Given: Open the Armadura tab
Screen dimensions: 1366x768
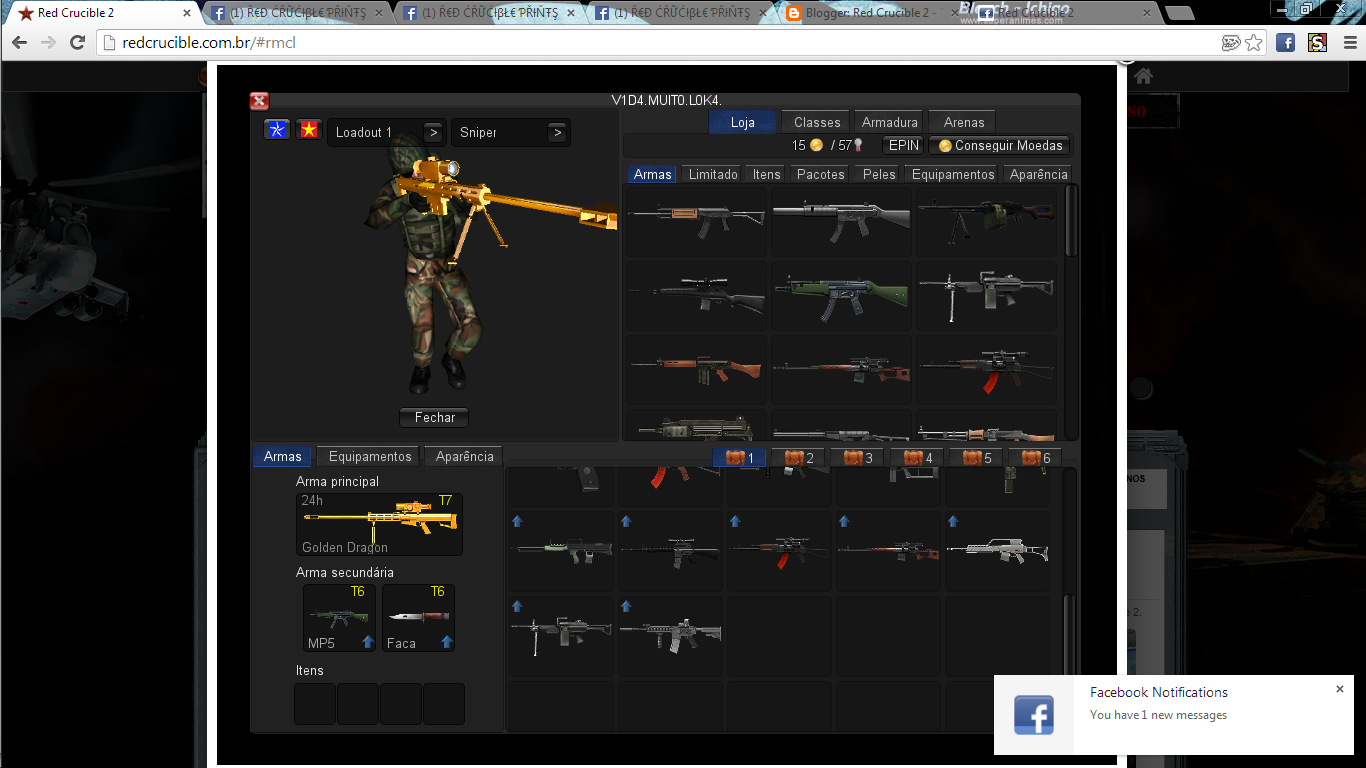Looking at the screenshot, I should [x=889, y=122].
